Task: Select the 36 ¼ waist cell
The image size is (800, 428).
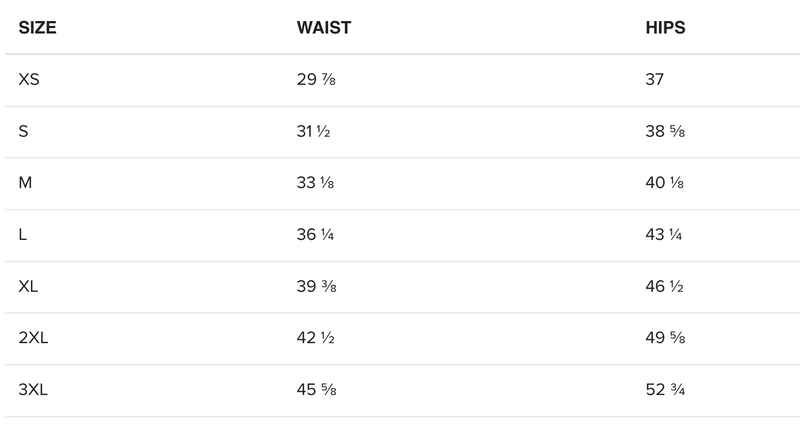Action: (316, 235)
